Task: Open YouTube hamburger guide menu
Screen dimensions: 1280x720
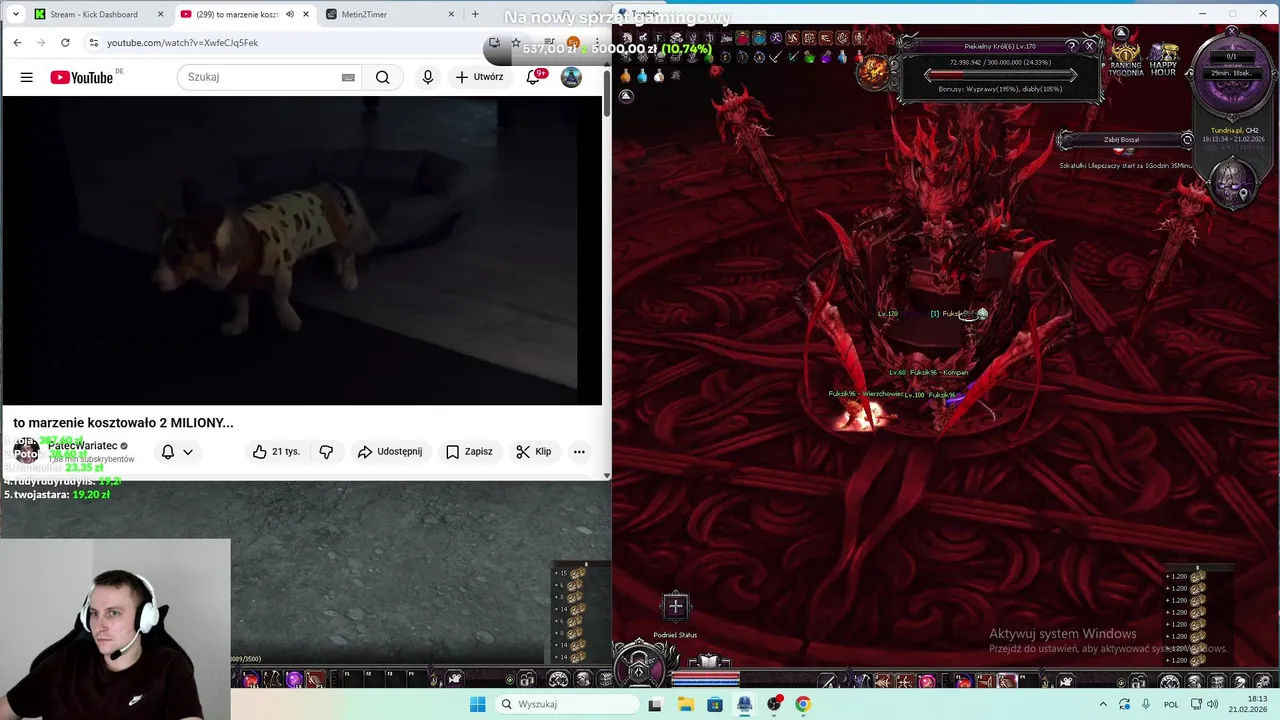Action: [x=27, y=77]
